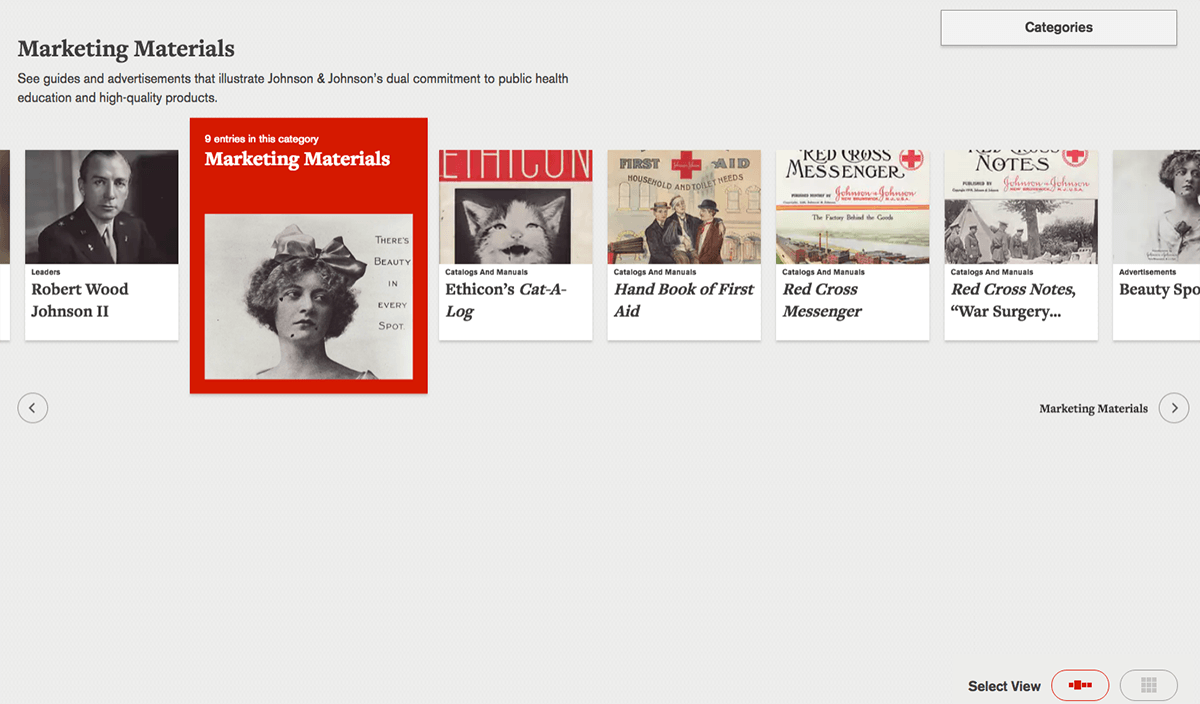Screen dimensions: 1200x704
Task: Click 'Catalogs And Manuals' label above Ethicon title
Action: point(487,272)
